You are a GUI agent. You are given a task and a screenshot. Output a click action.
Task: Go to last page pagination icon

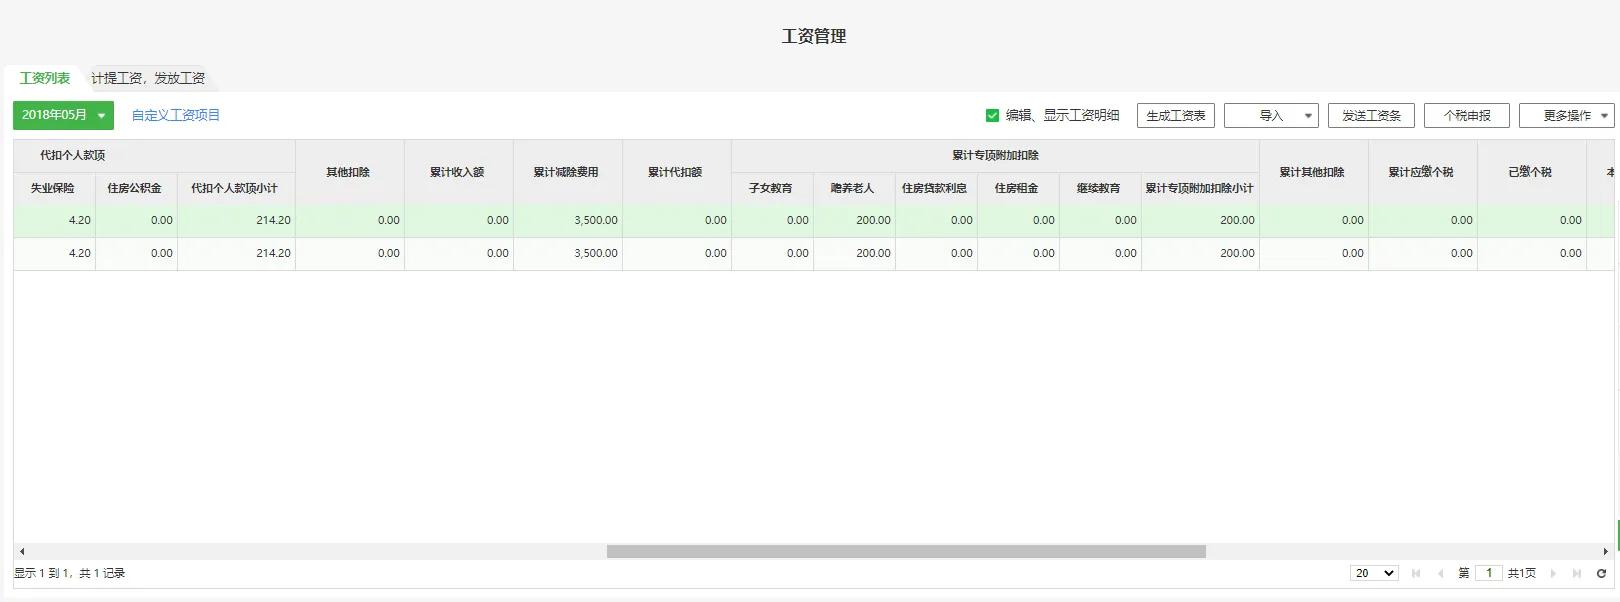coord(1577,573)
